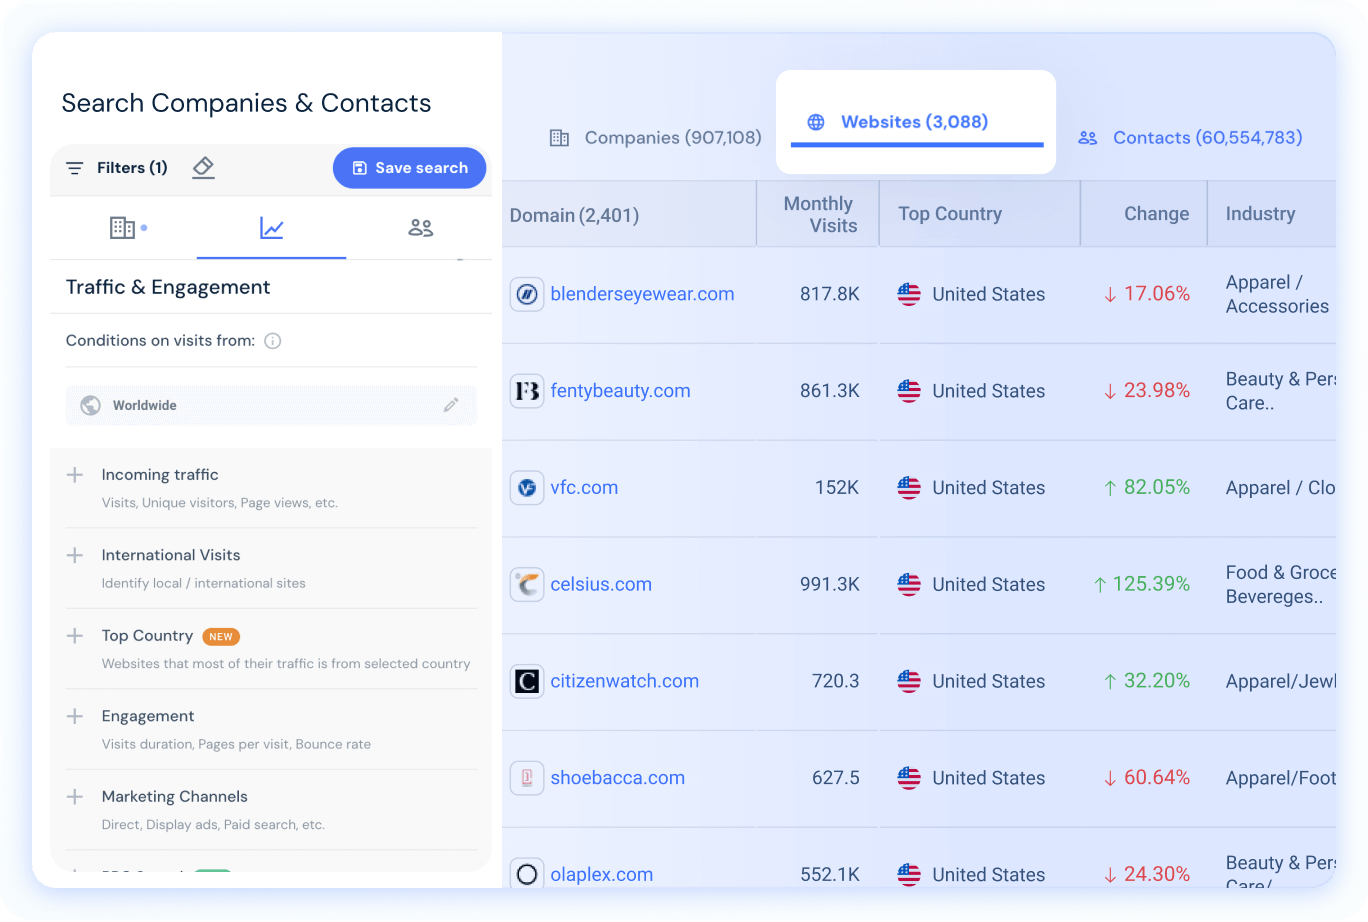The height and width of the screenshot is (922, 1368).
Task: Click the citizenwatch.com logo icon
Action: point(527,681)
